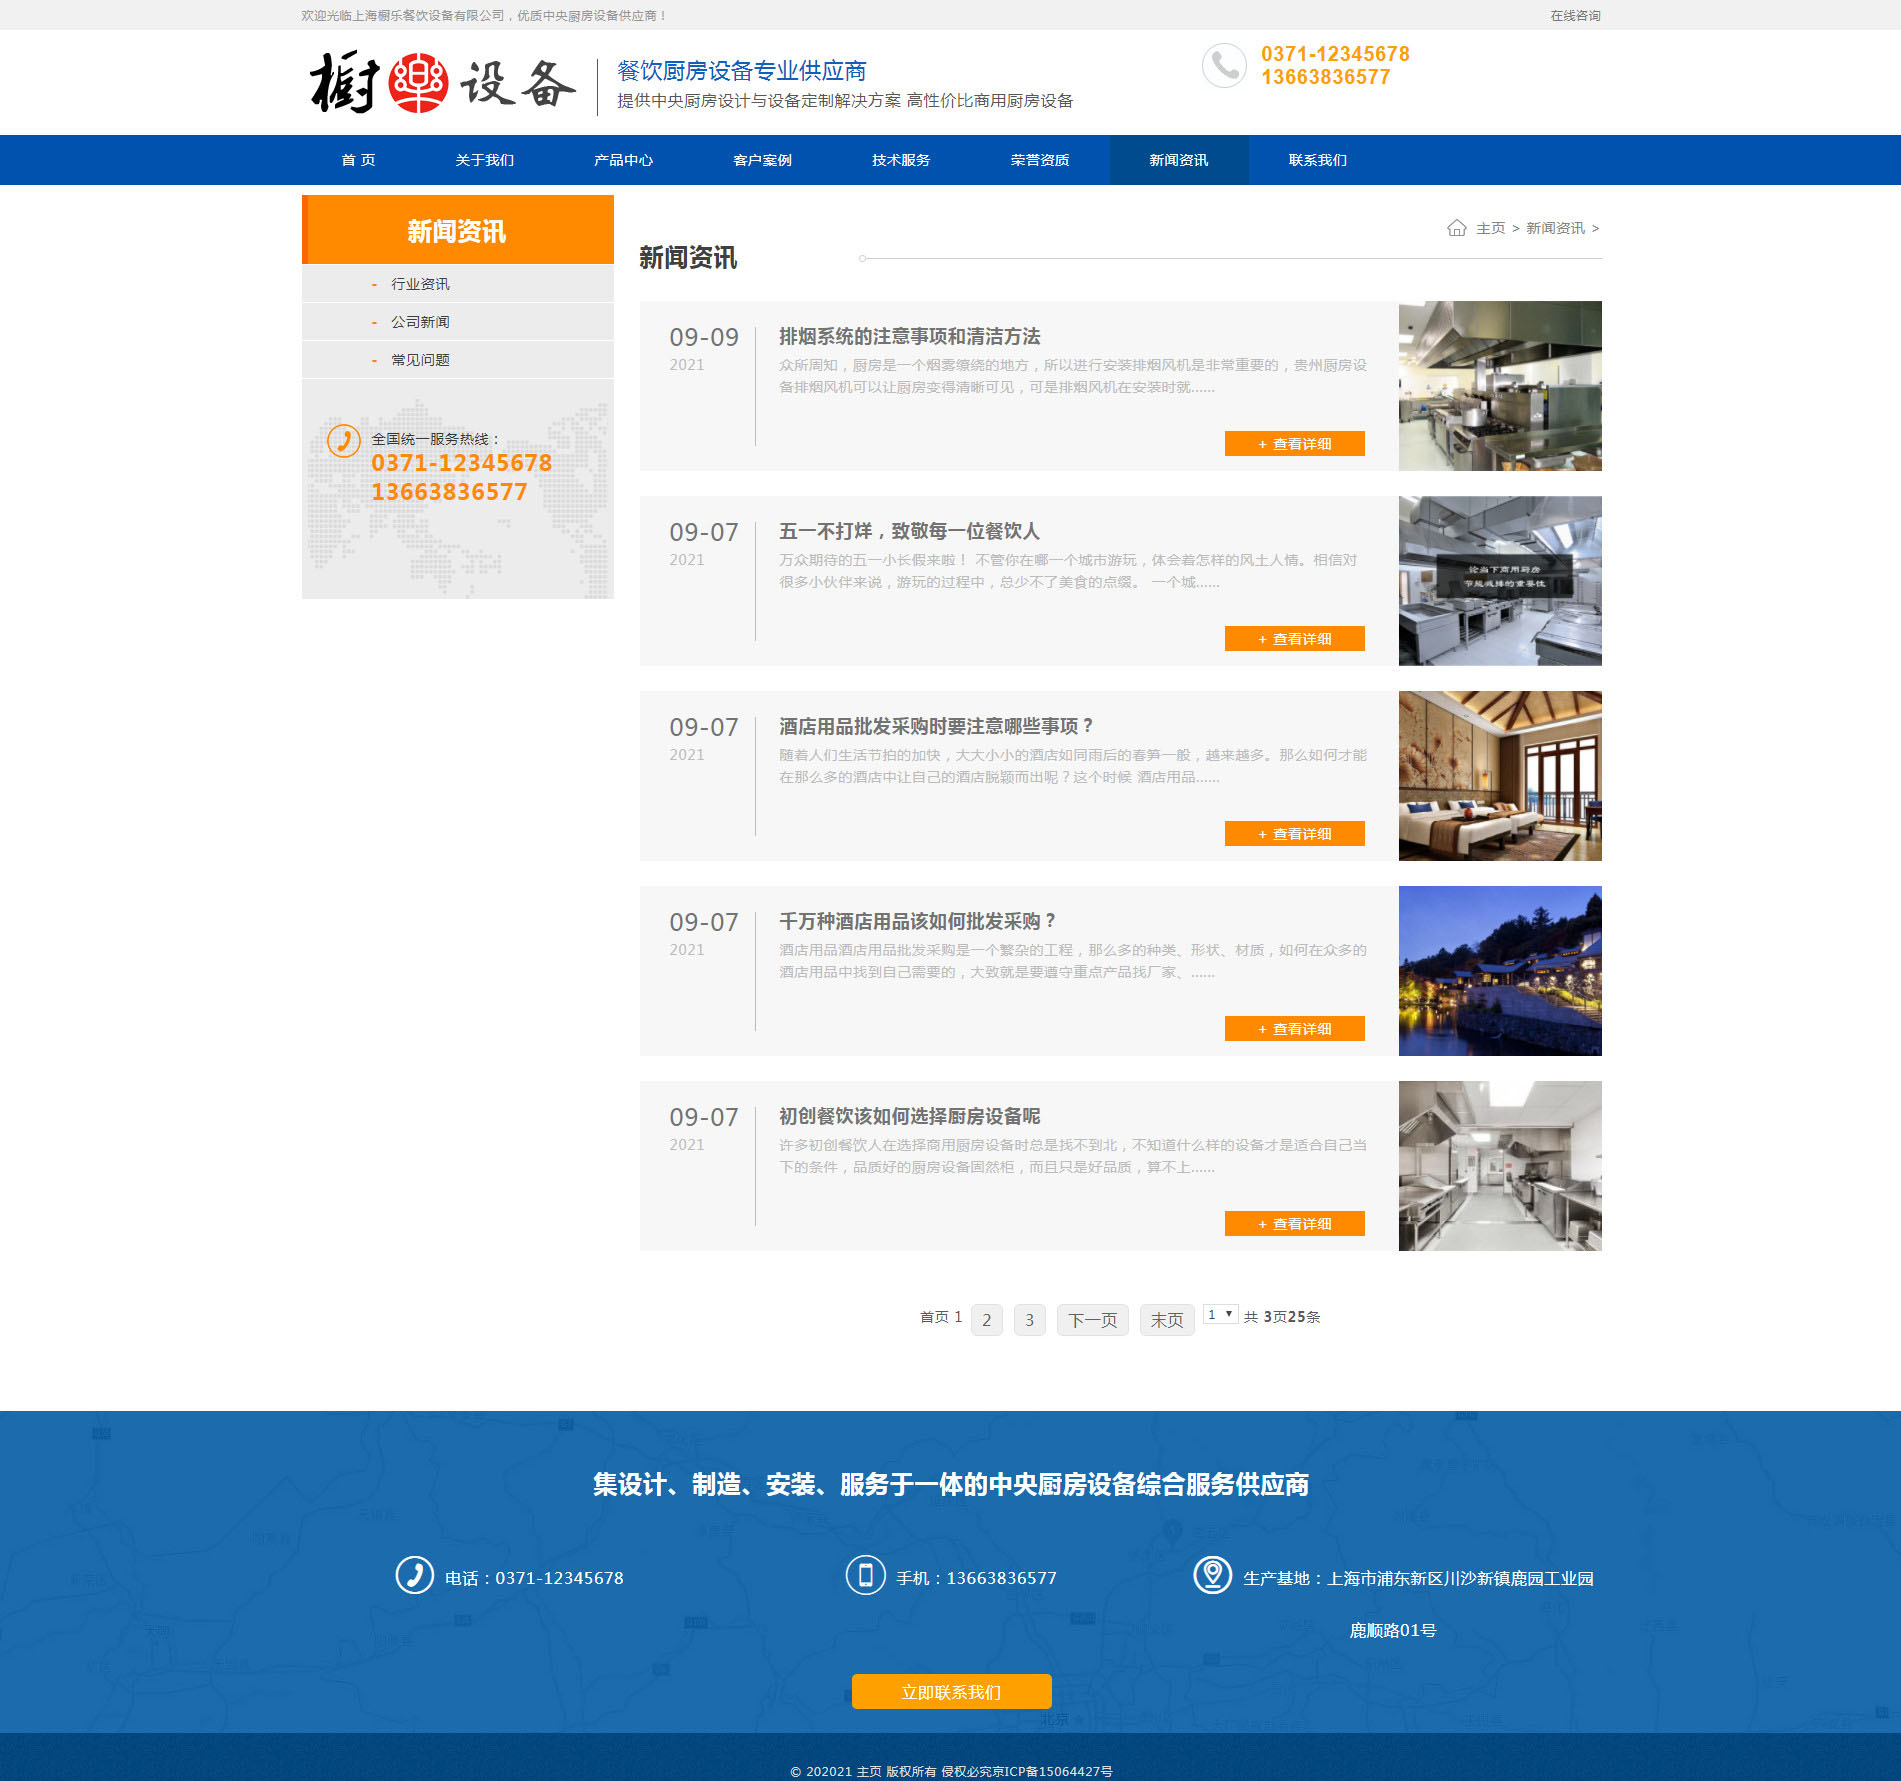Click the phone icon beside the header contact numbers
Viewport: 1901px width, 1781px height.
[x=1223, y=66]
